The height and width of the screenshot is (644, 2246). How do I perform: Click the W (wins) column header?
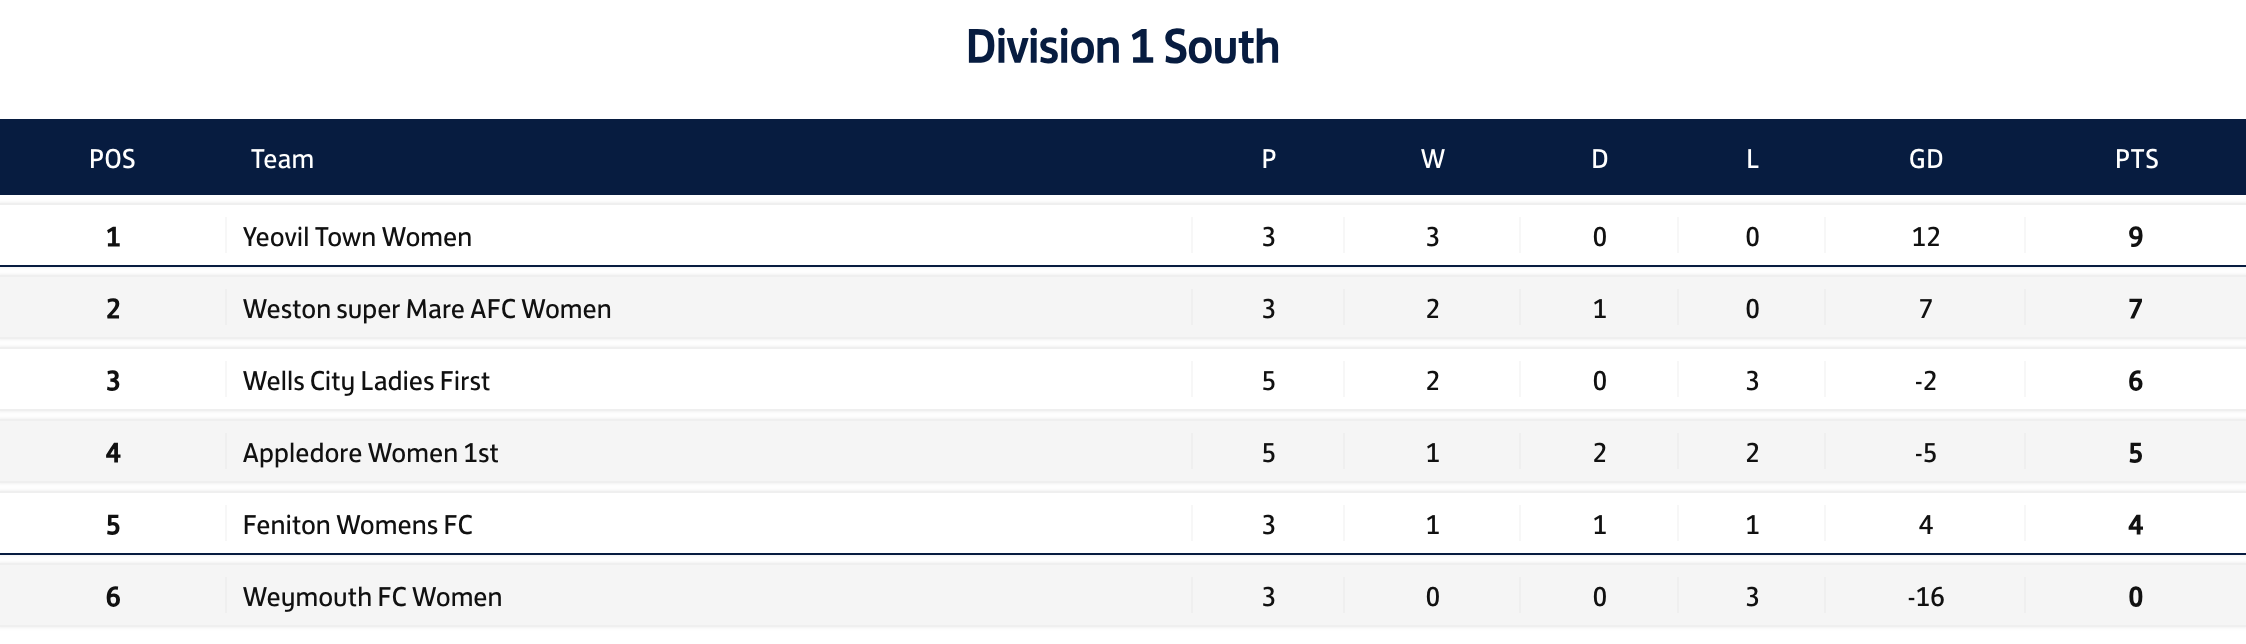(x=1432, y=159)
